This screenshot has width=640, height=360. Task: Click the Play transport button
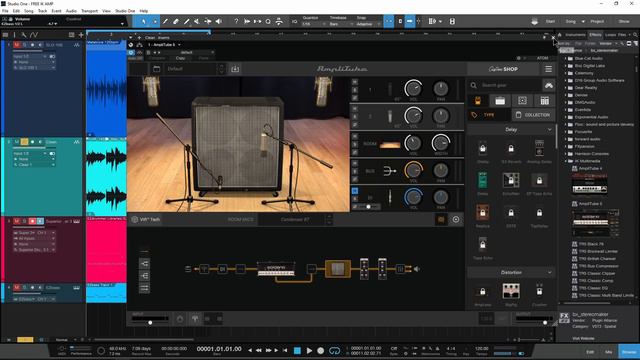click(309, 351)
